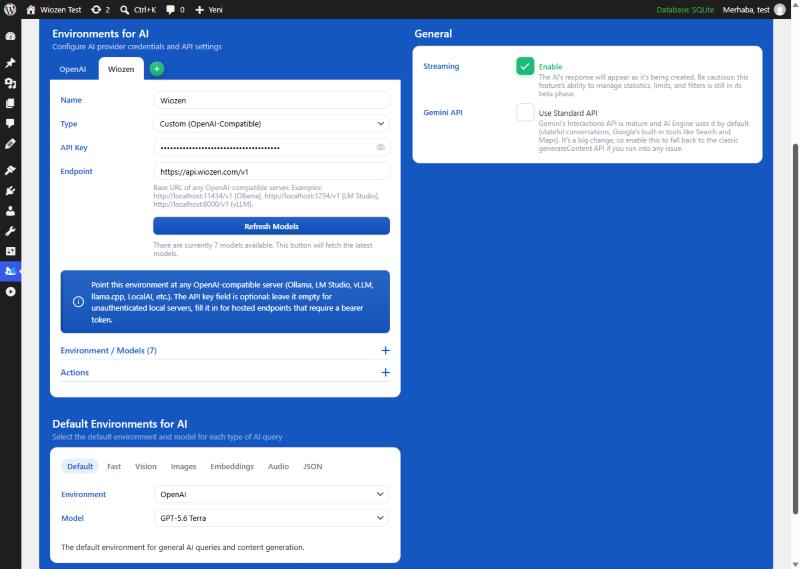Open the Users sidebar icon
The width and height of the screenshot is (800, 569).
pos(10,210)
